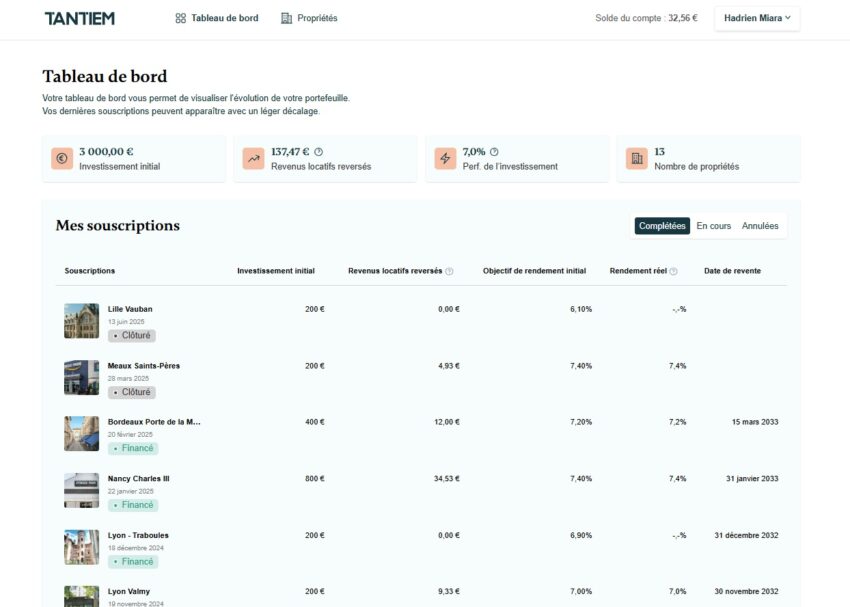Go to the Propriétés page
The width and height of the screenshot is (850, 607).
(x=309, y=18)
